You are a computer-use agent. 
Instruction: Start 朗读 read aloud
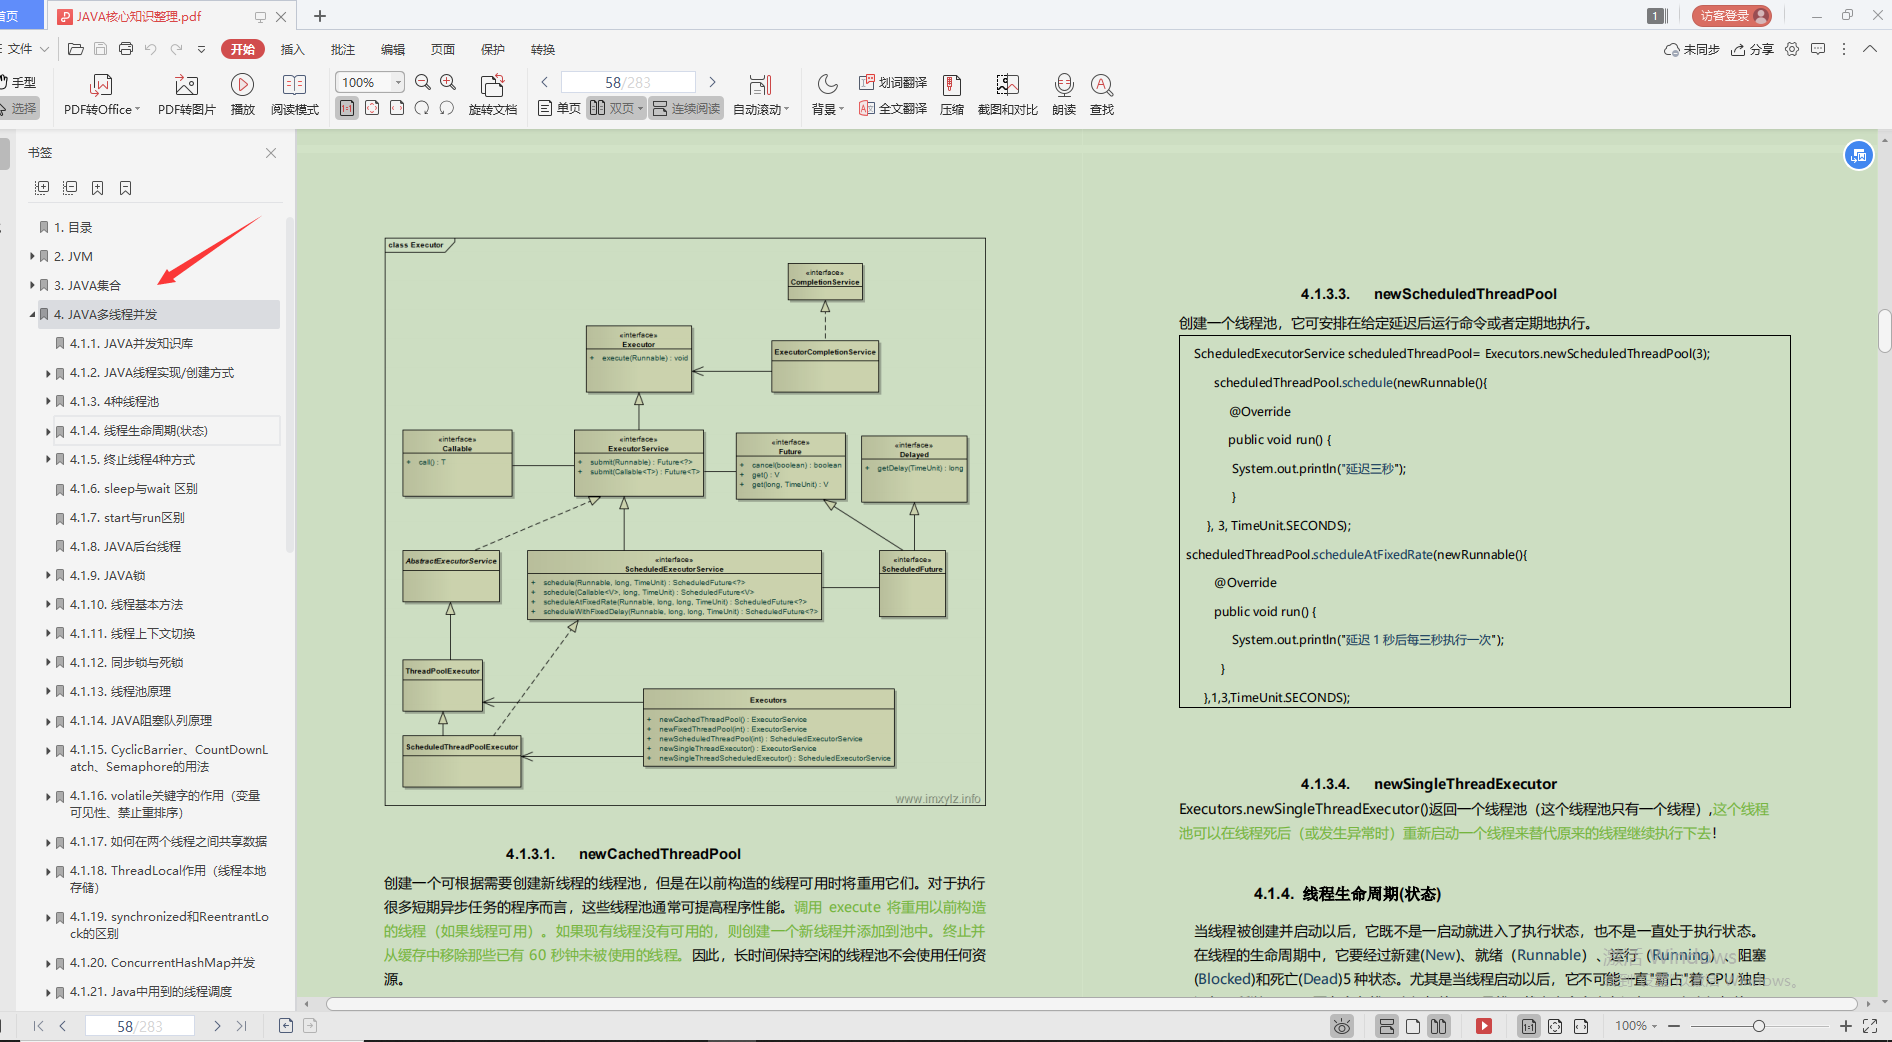1064,95
